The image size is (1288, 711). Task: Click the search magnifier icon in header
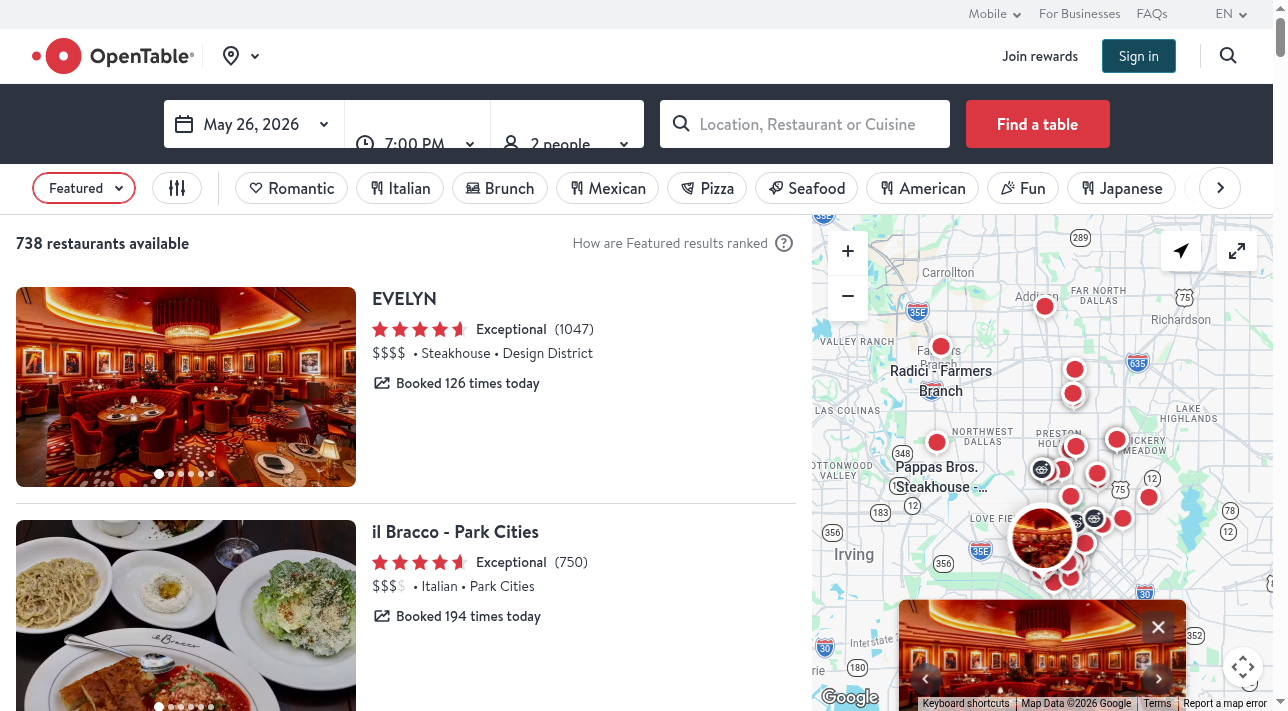1228,56
